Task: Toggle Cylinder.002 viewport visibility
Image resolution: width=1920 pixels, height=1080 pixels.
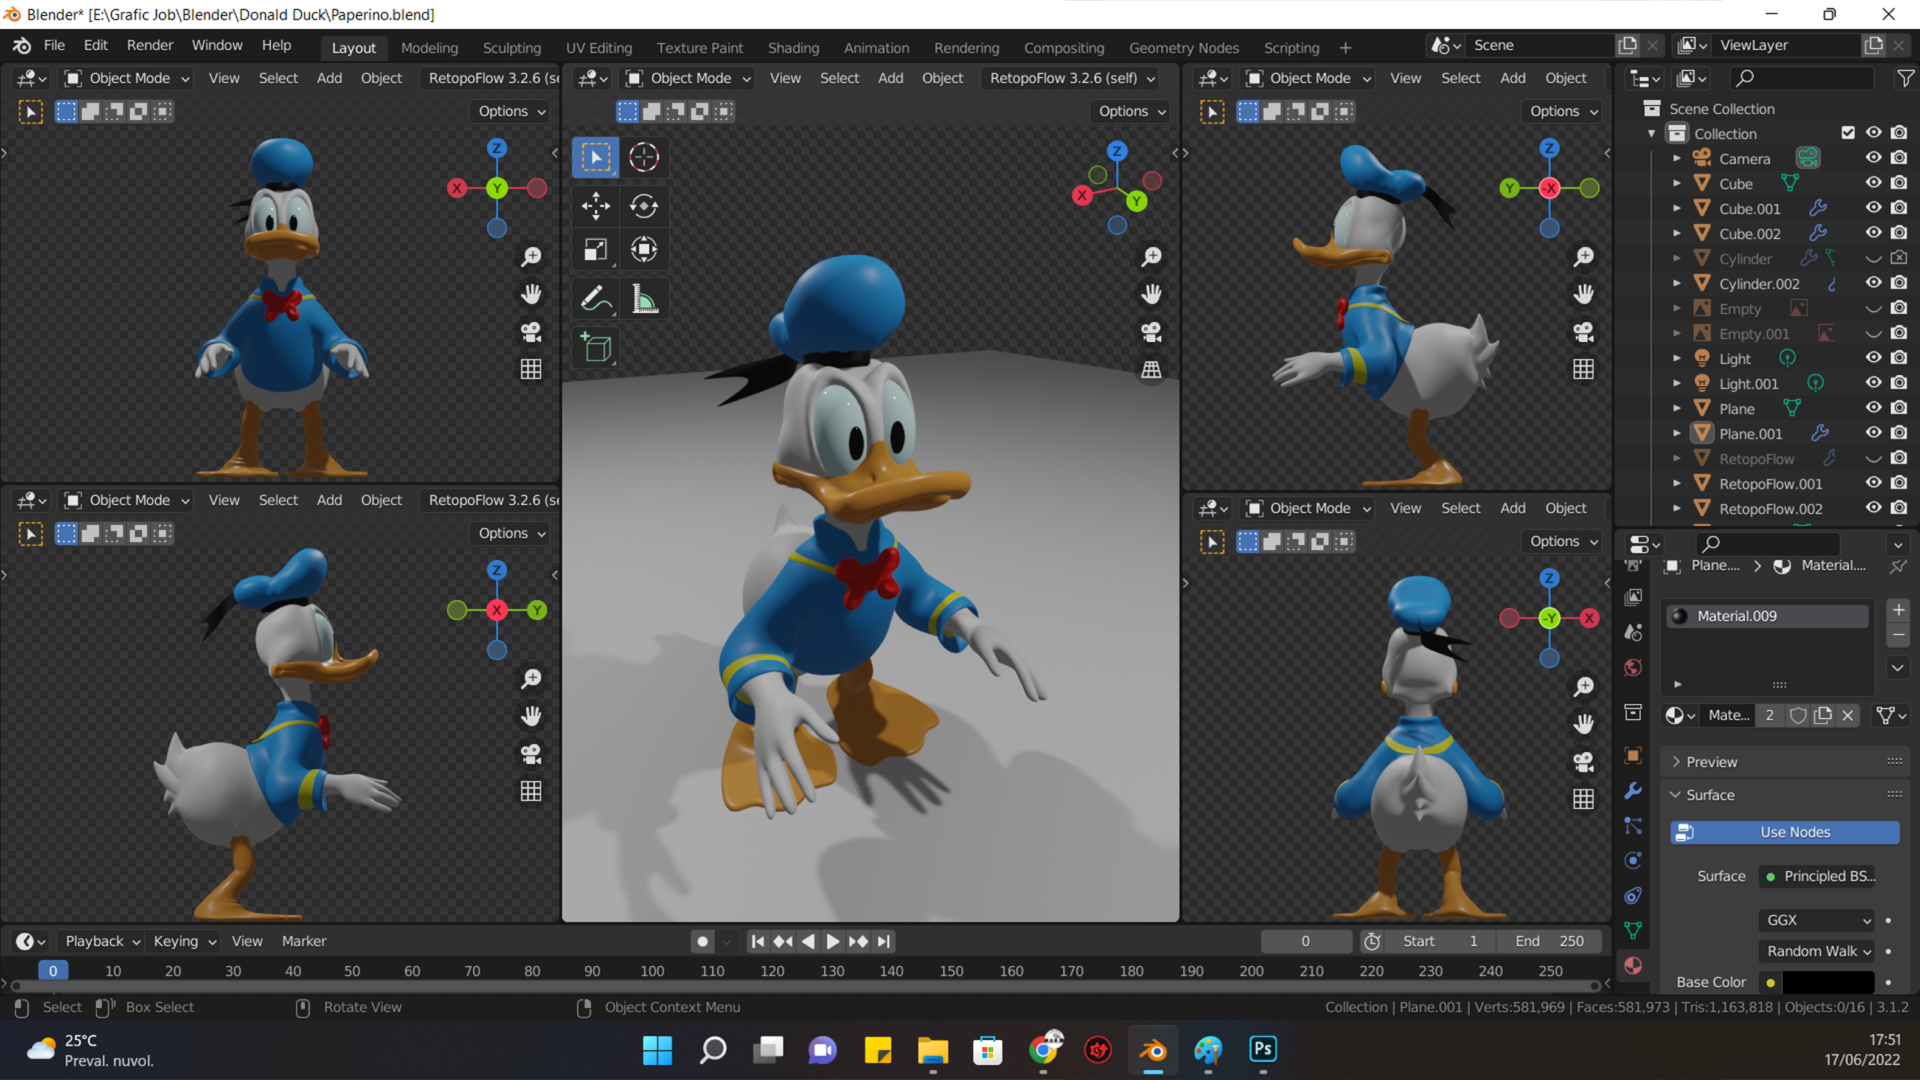Action: pos(1873,283)
